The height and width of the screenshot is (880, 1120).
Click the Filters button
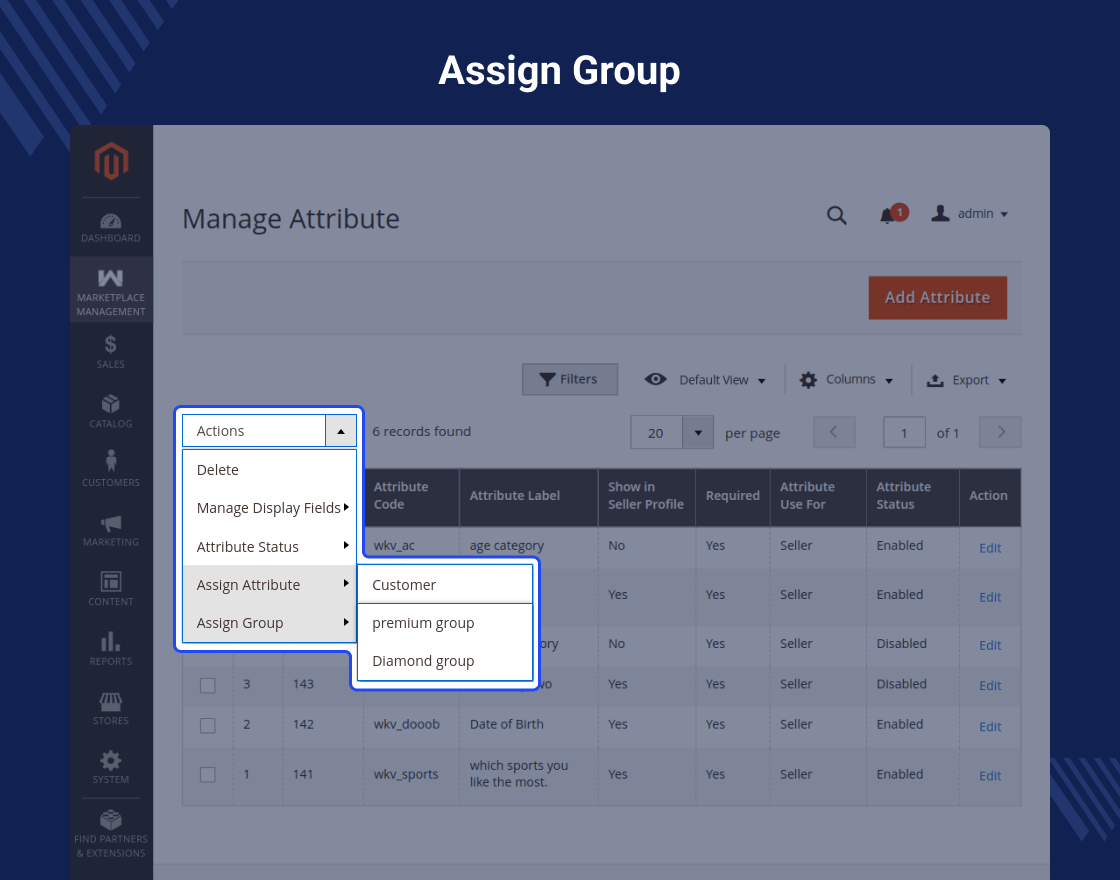(x=569, y=379)
